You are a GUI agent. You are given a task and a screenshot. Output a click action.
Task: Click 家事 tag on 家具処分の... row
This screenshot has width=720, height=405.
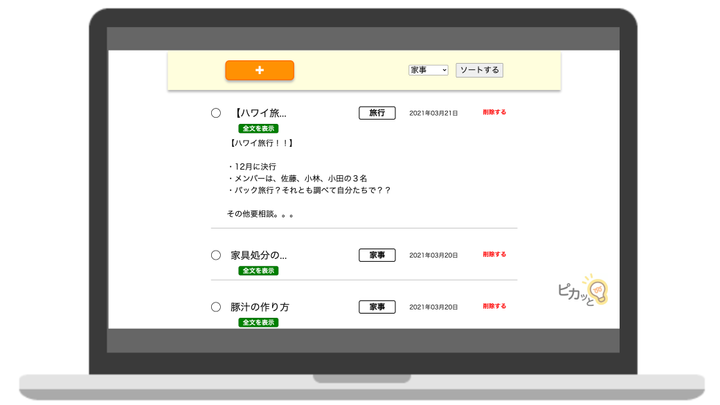tap(377, 255)
